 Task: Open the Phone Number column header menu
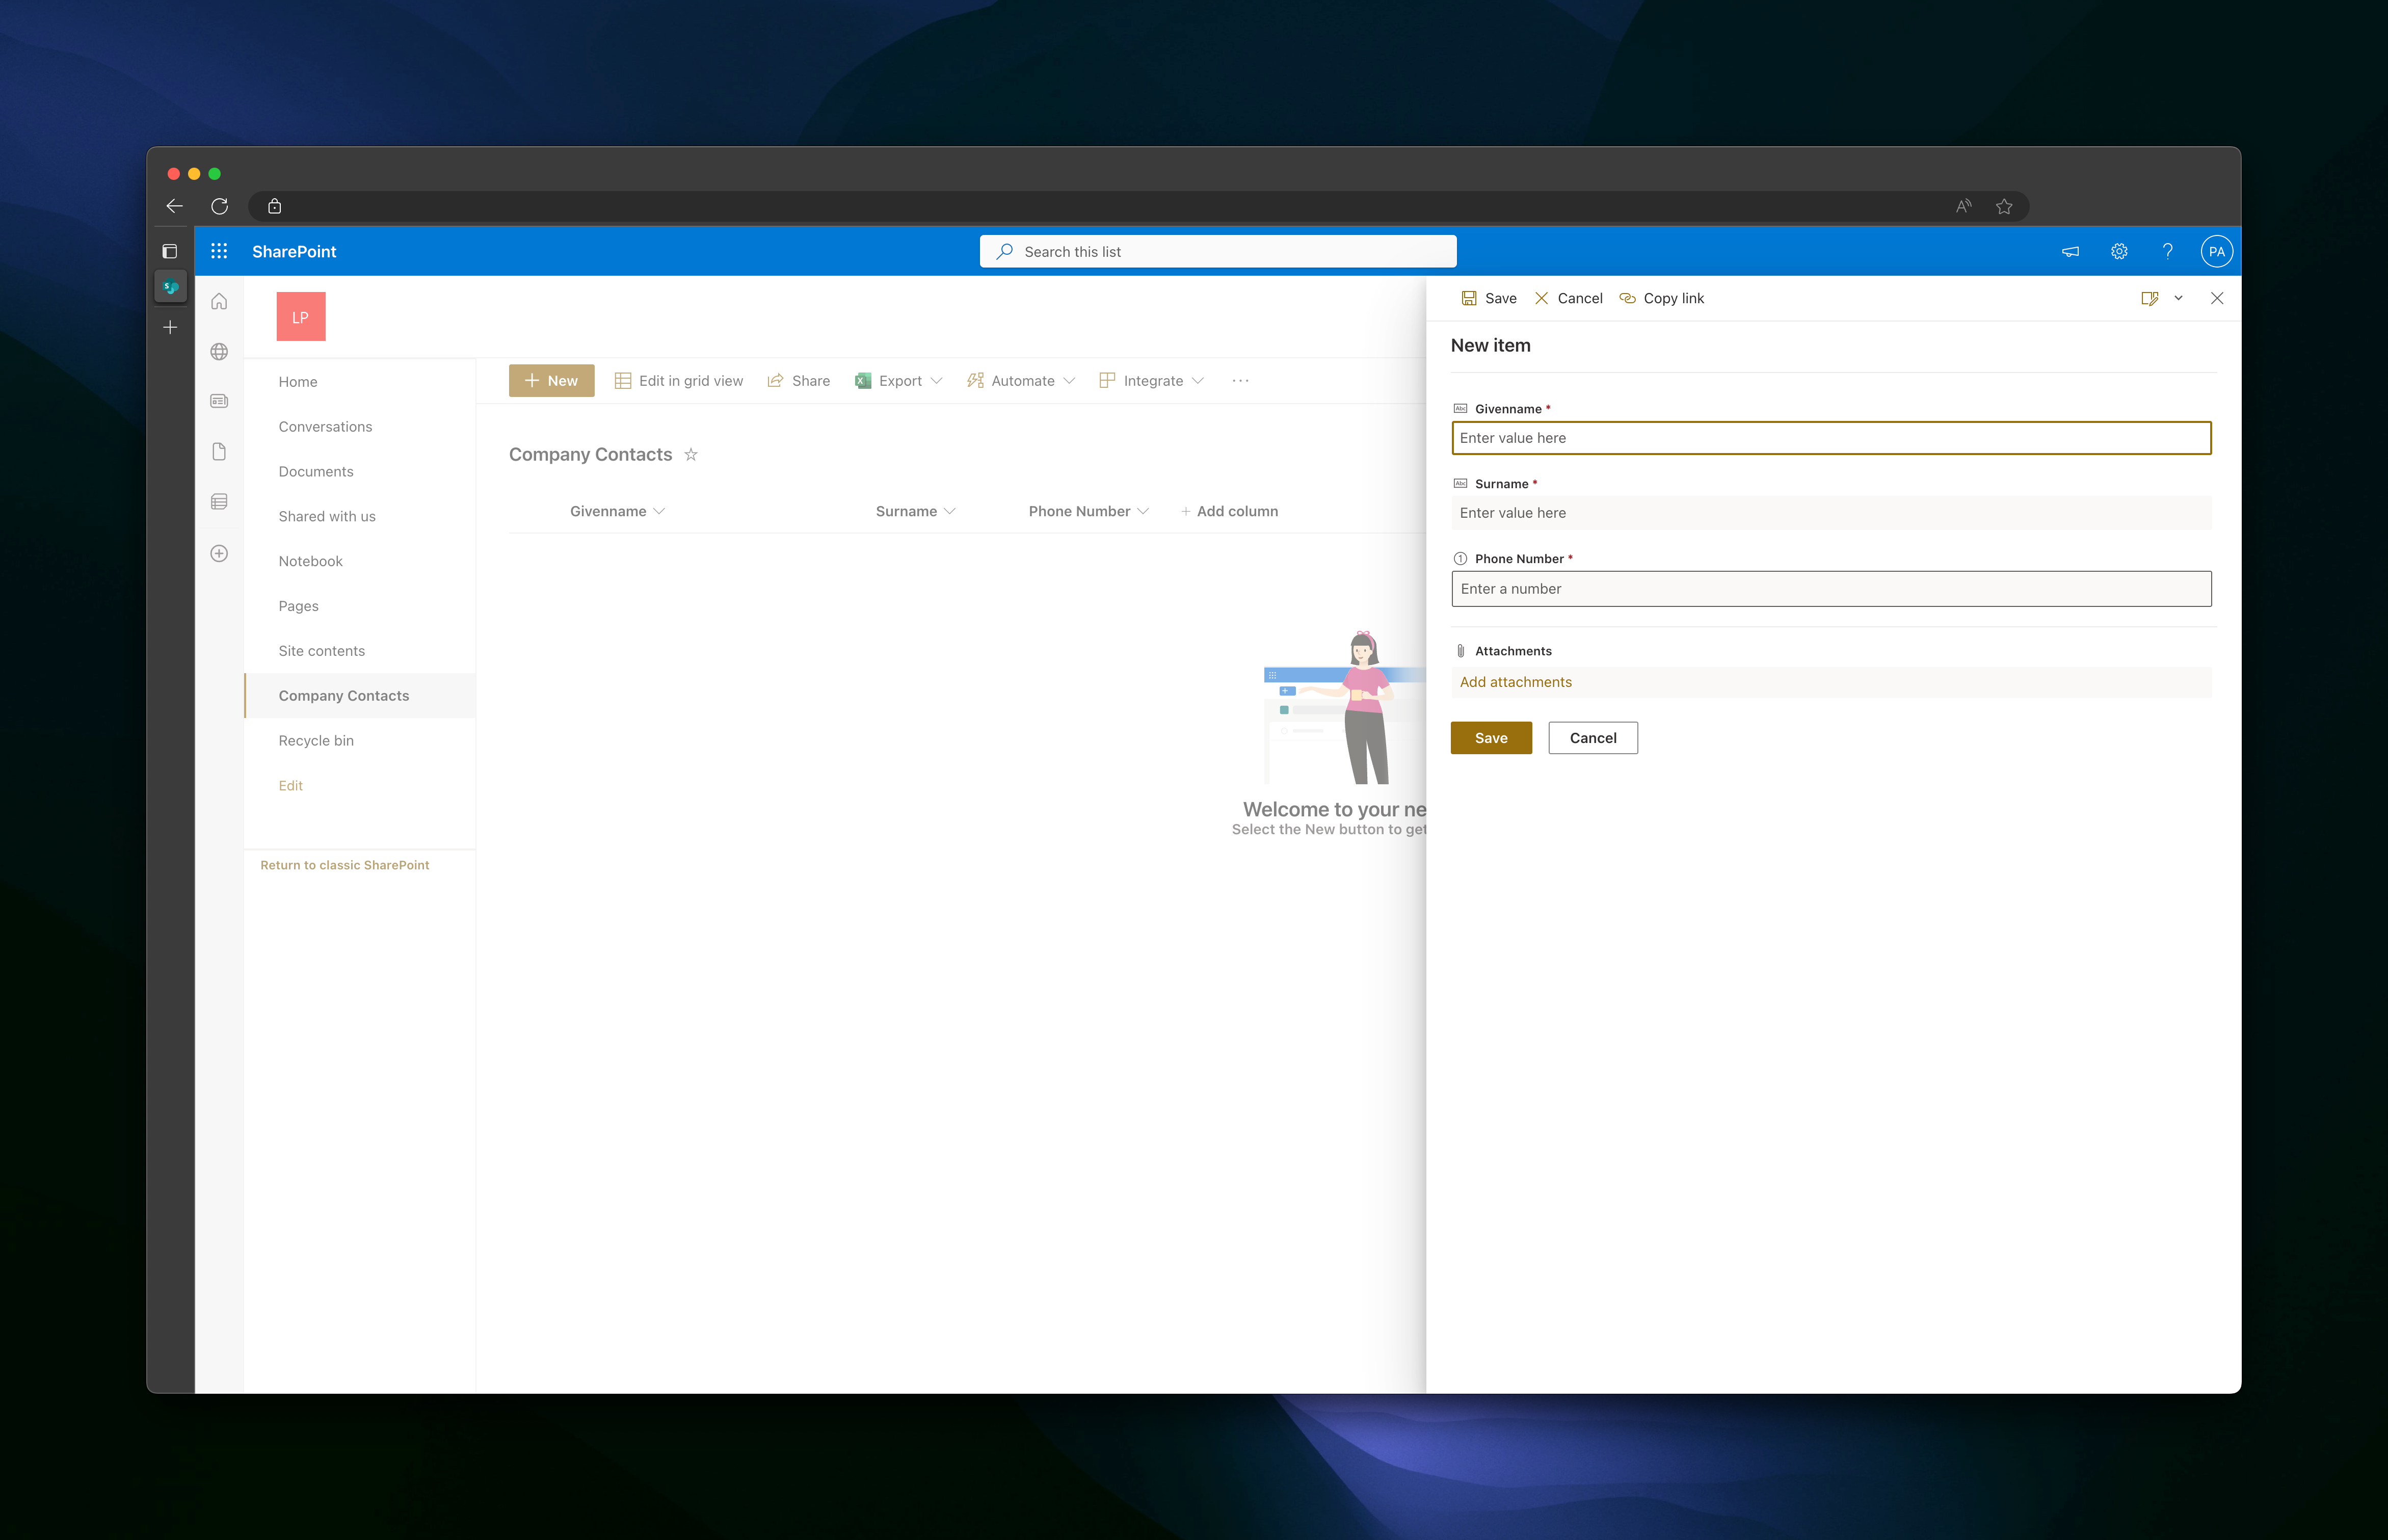(x=1089, y=511)
